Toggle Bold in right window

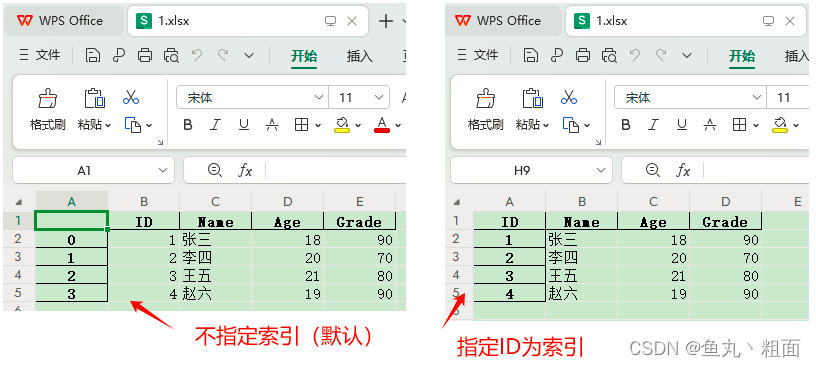[x=626, y=125]
